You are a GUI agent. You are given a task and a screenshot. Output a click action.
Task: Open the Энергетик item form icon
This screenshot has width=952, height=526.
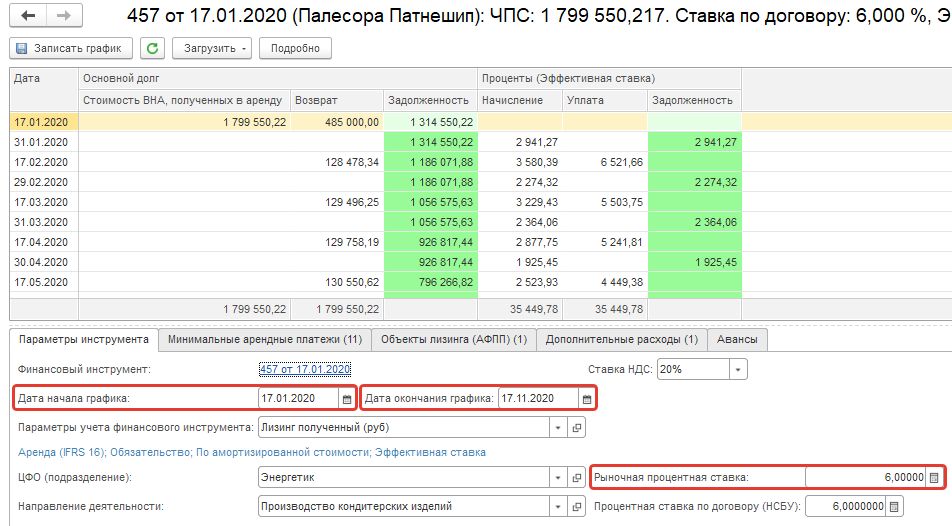point(576,477)
